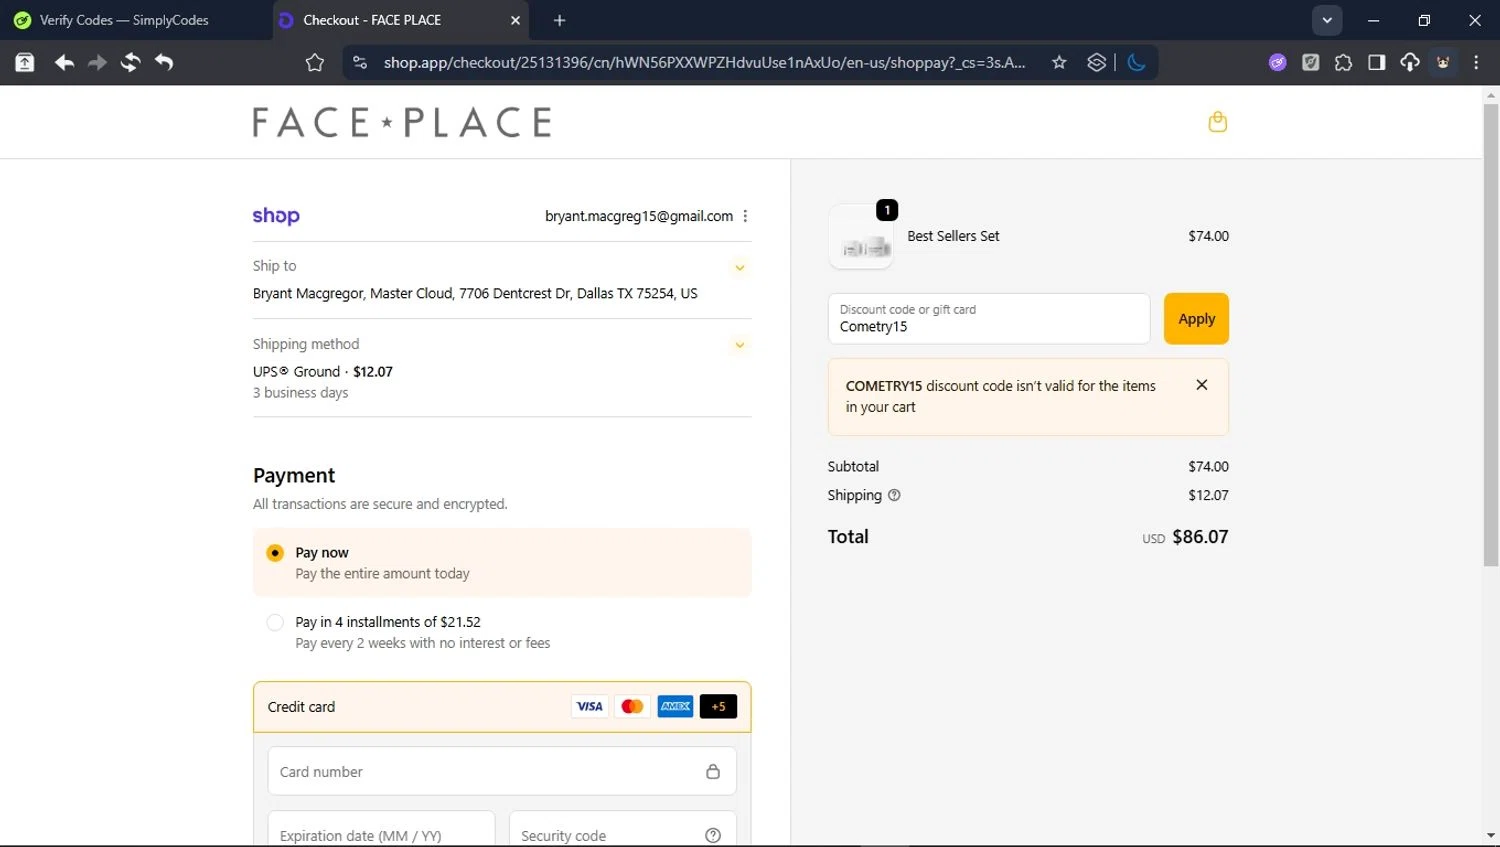Expand the Ship to address chevron
1500x847 pixels.
[x=740, y=268]
